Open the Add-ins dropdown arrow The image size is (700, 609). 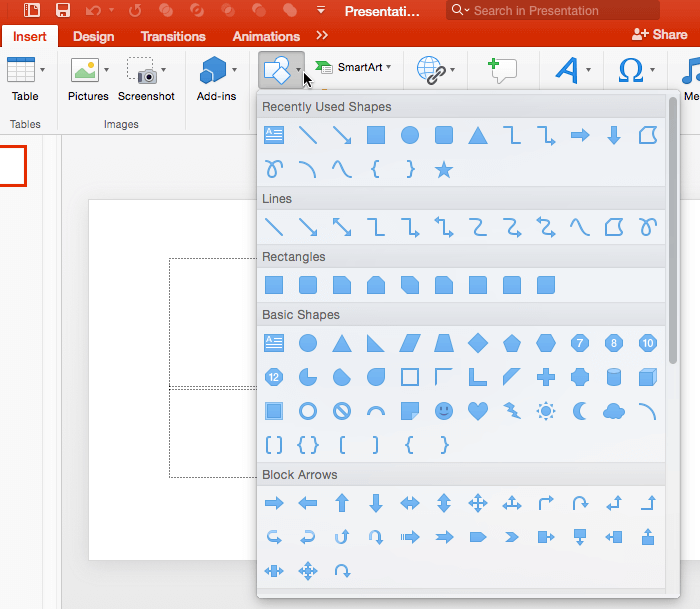coord(234,71)
